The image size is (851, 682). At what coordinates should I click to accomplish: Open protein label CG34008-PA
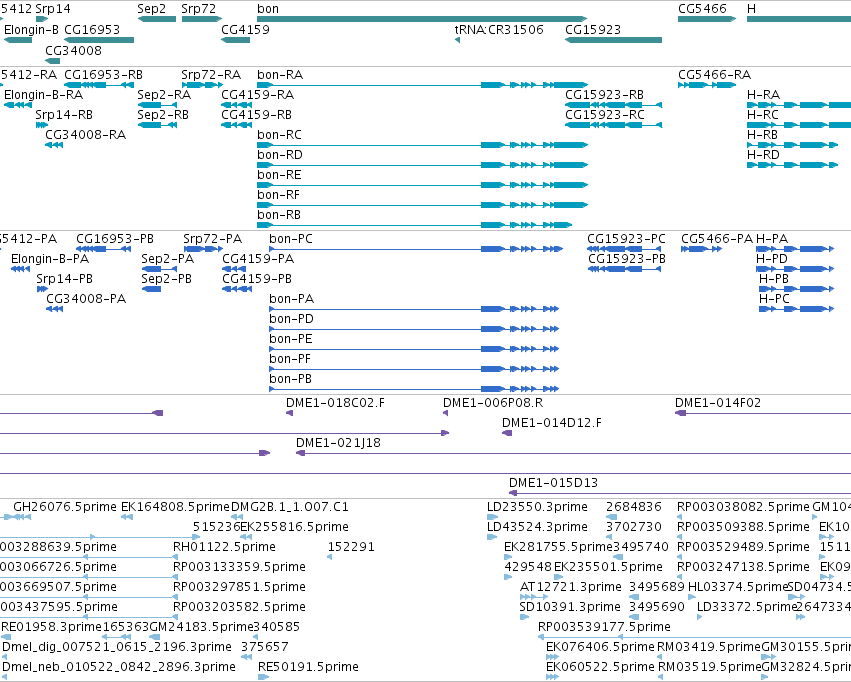click(86, 298)
